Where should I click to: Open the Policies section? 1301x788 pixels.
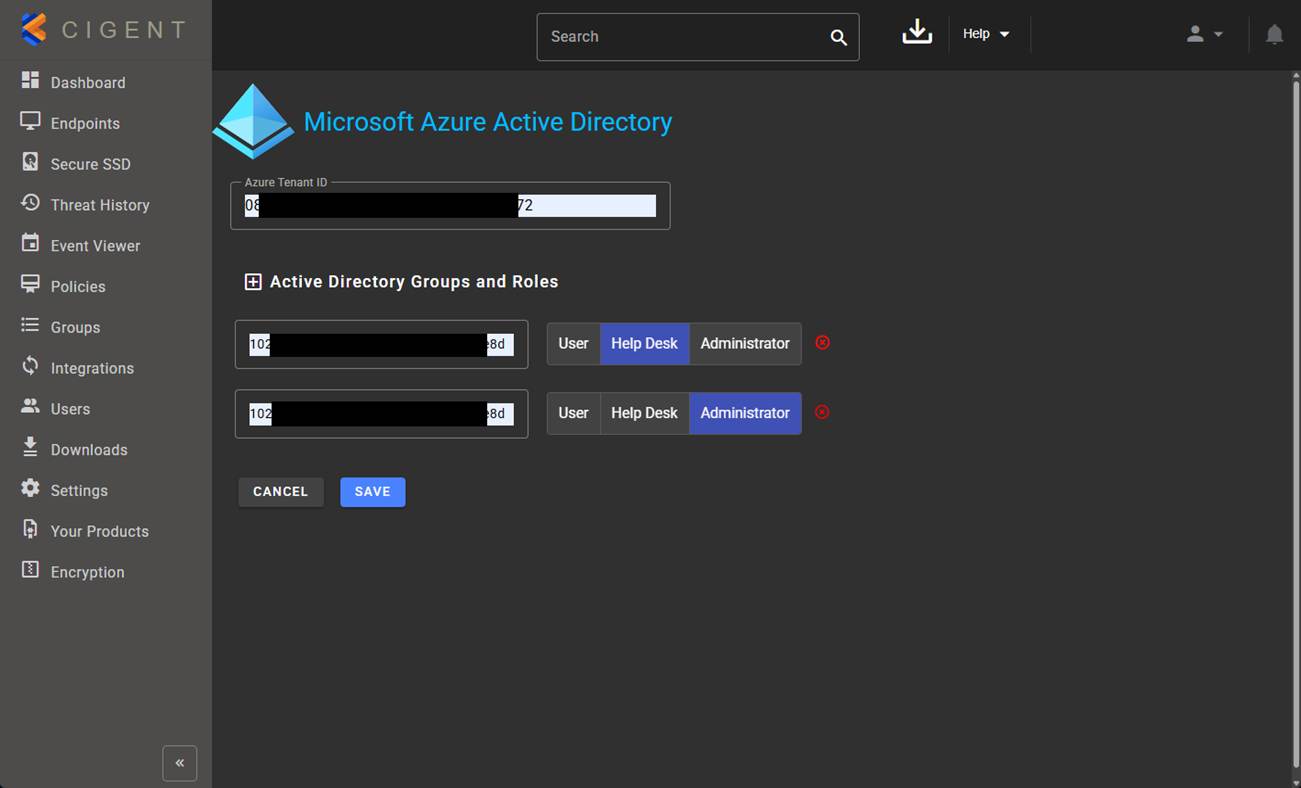[78, 287]
